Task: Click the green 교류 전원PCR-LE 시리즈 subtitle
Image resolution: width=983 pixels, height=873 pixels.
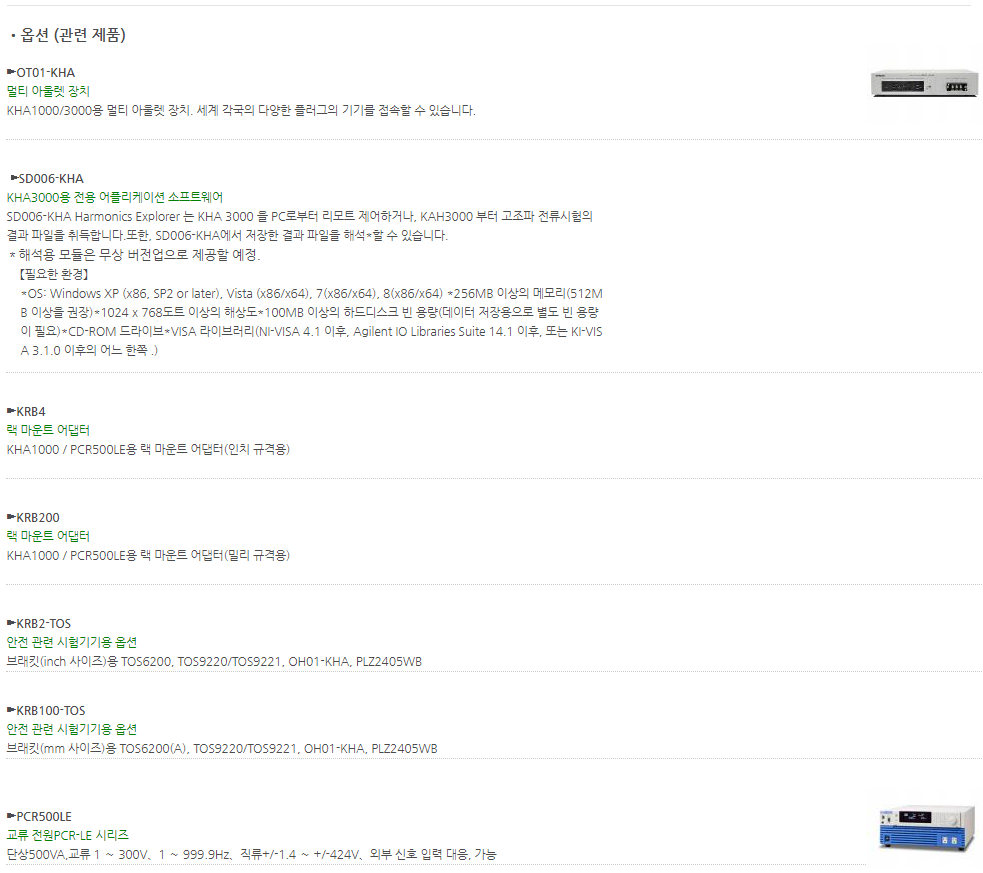Action: point(68,835)
